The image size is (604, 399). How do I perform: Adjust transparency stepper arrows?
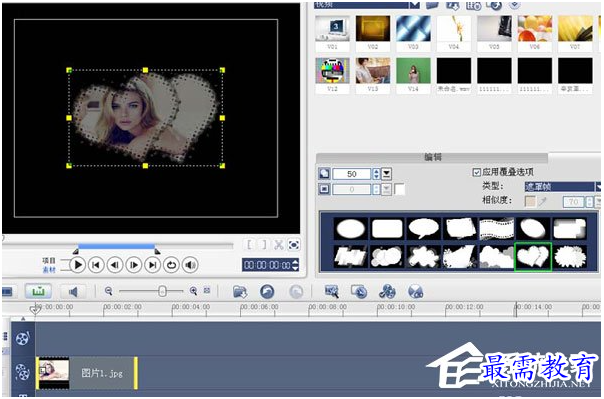point(376,174)
